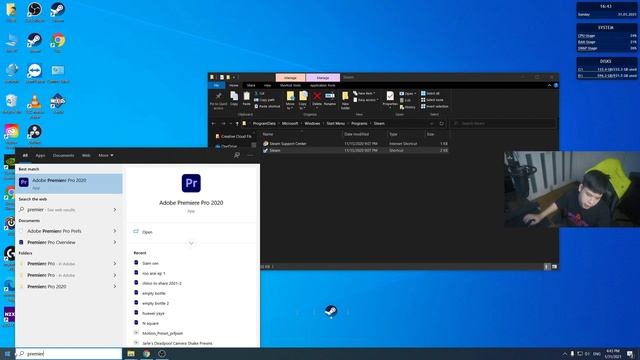
Task: Open Jarle's Deadpool Camera Shake Presets
Action: [x=177, y=343]
